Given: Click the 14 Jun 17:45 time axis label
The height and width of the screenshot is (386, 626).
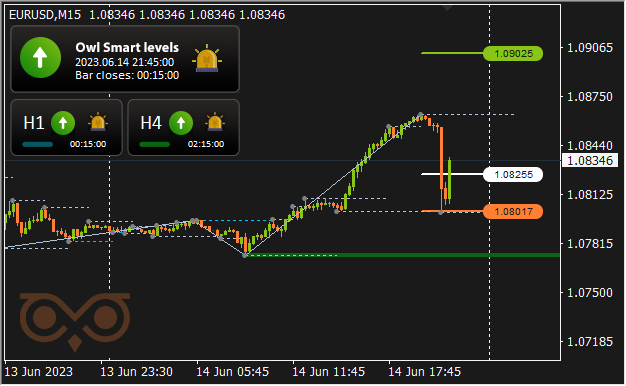Looking at the screenshot, I should pos(425,372).
